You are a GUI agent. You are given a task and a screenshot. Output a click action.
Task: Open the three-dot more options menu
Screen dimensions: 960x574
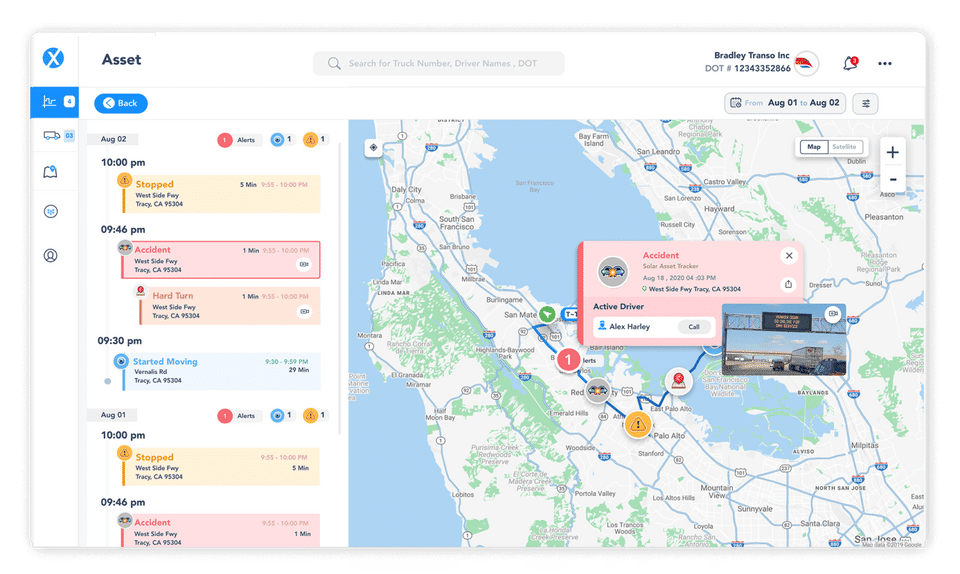(885, 64)
